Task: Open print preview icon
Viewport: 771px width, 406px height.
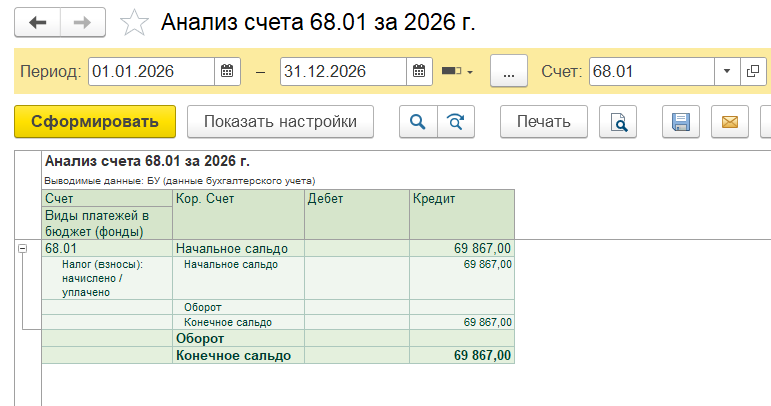Action: 619,122
